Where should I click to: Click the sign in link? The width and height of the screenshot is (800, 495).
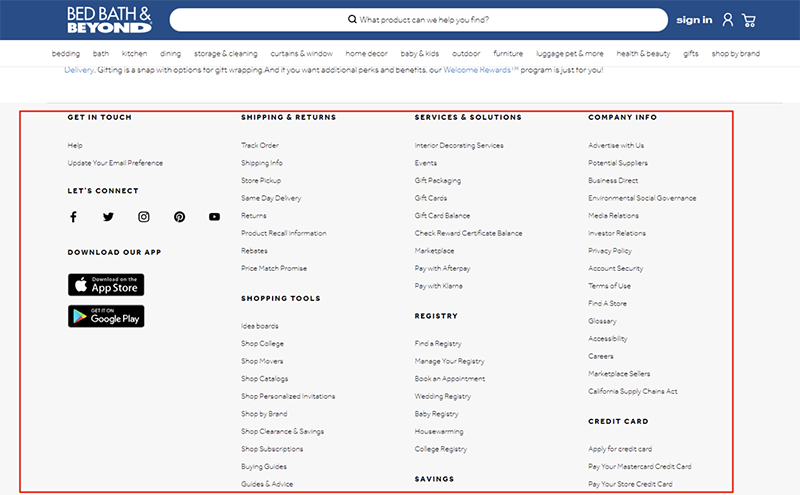tap(694, 20)
